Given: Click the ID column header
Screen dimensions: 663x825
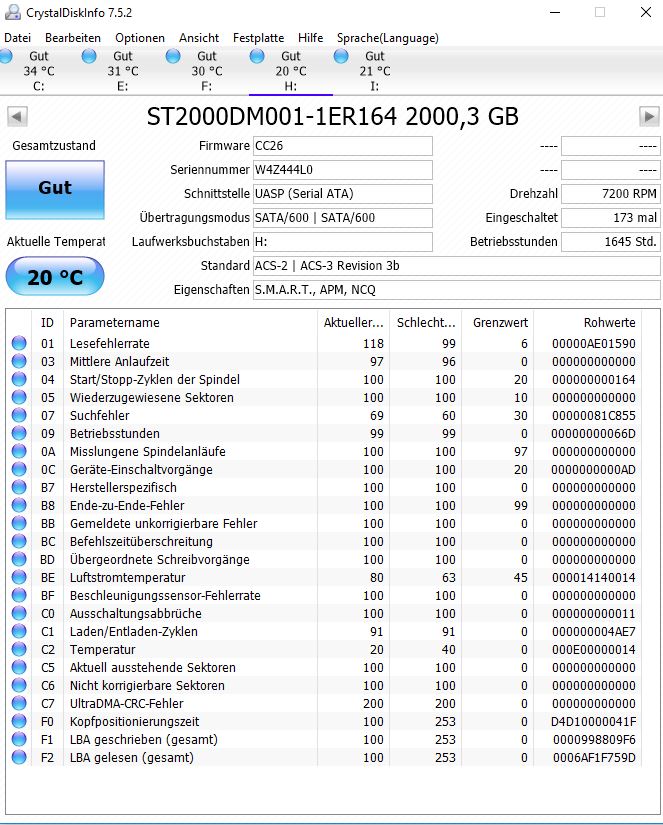Looking at the screenshot, I should [47, 322].
